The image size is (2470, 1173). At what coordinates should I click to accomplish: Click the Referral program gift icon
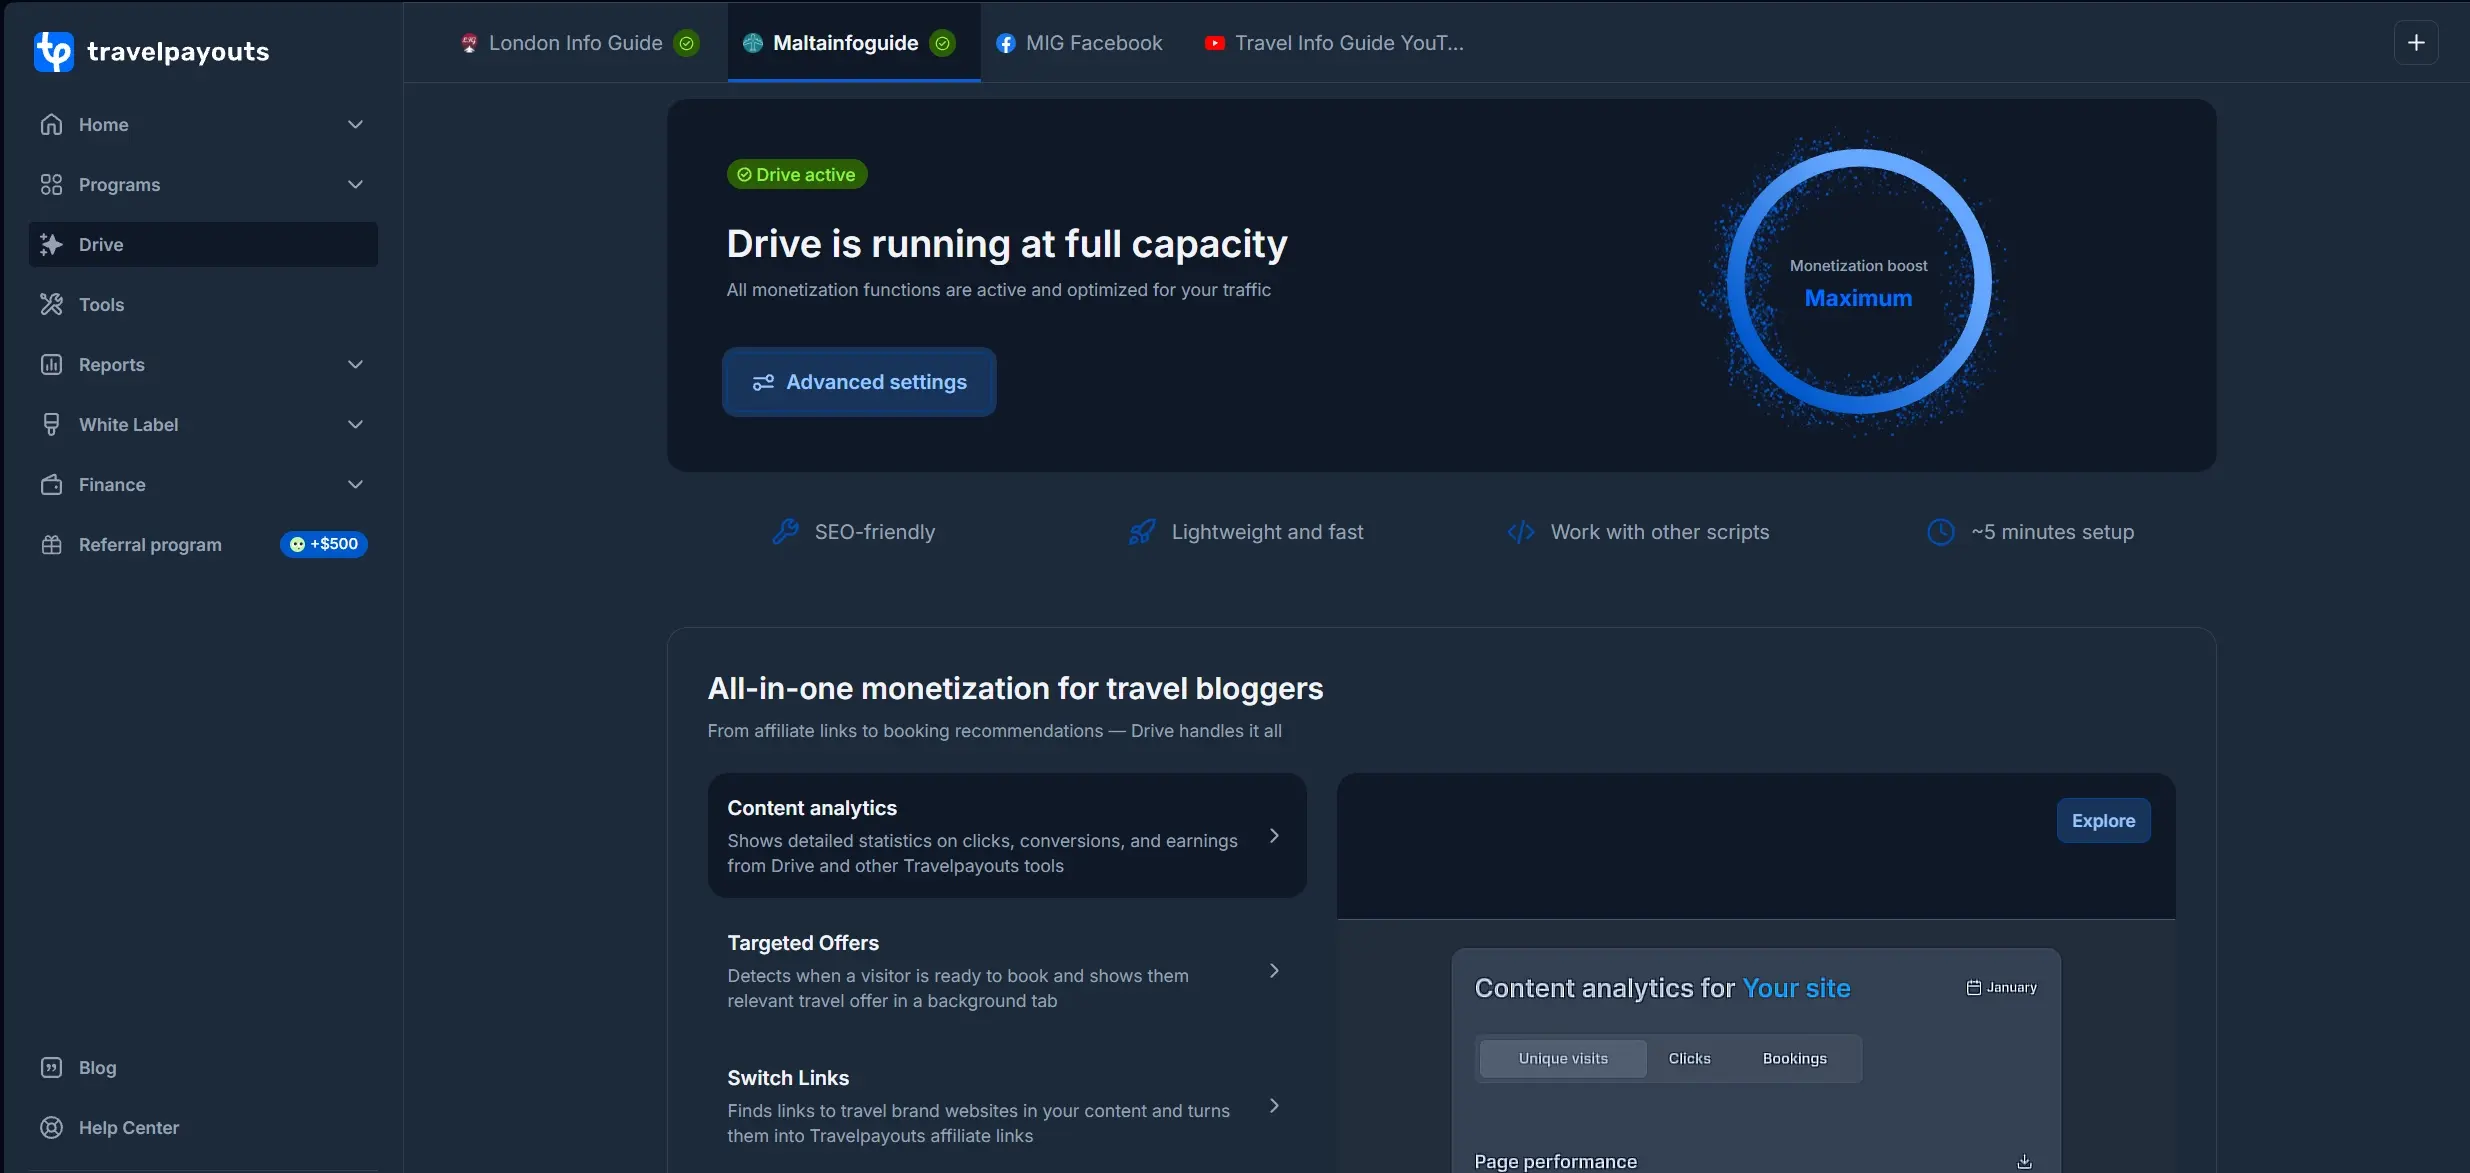click(x=51, y=544)
